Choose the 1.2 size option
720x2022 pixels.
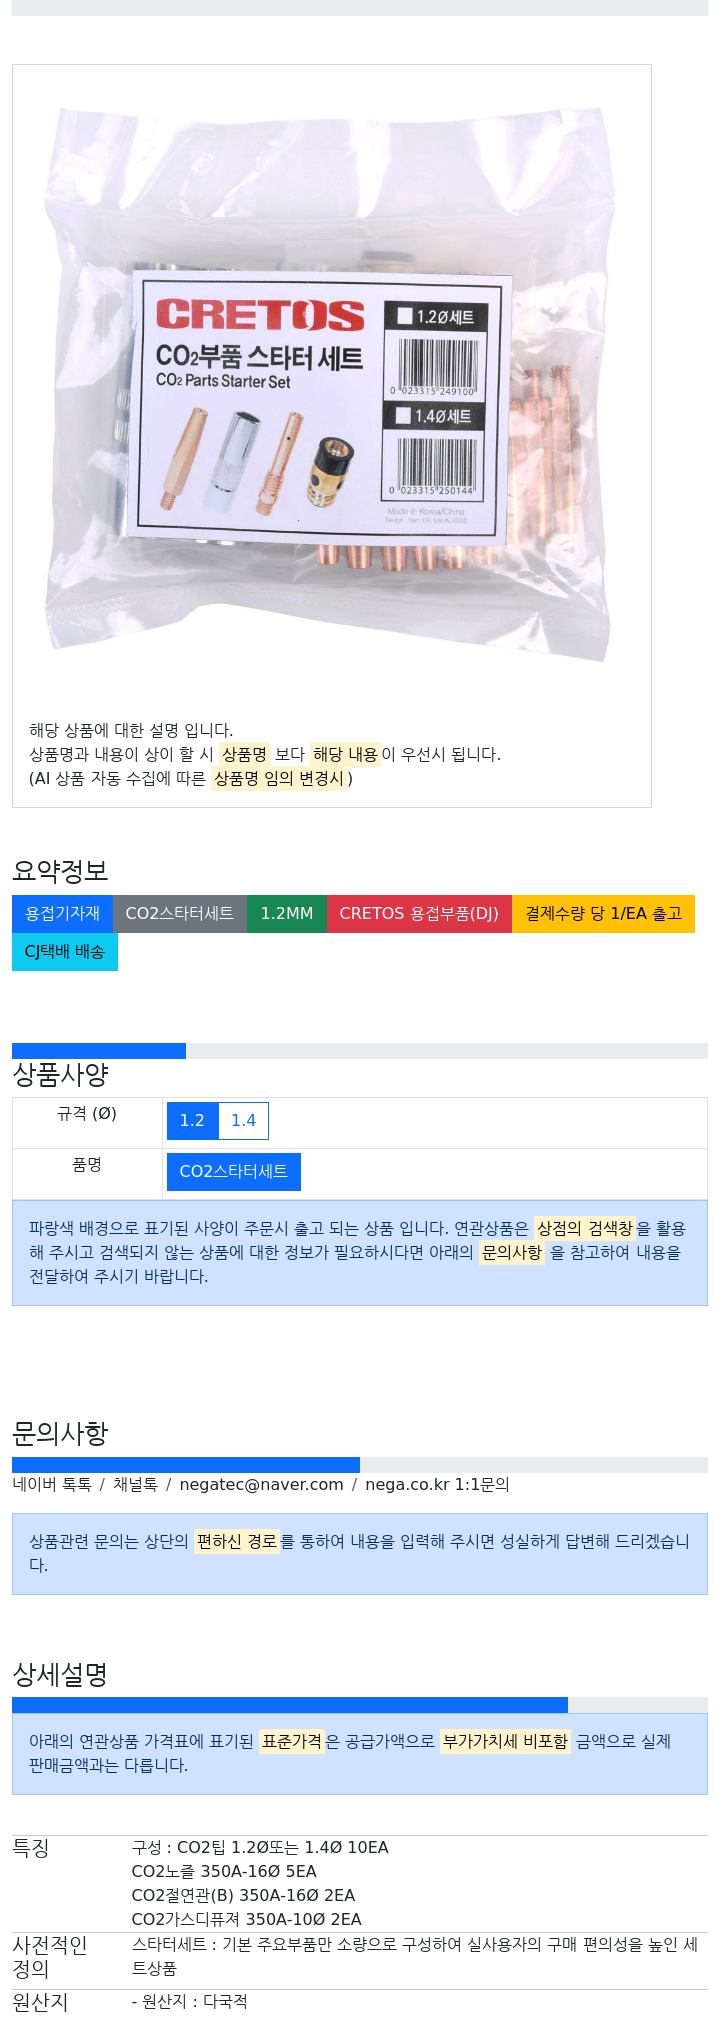192,1120
